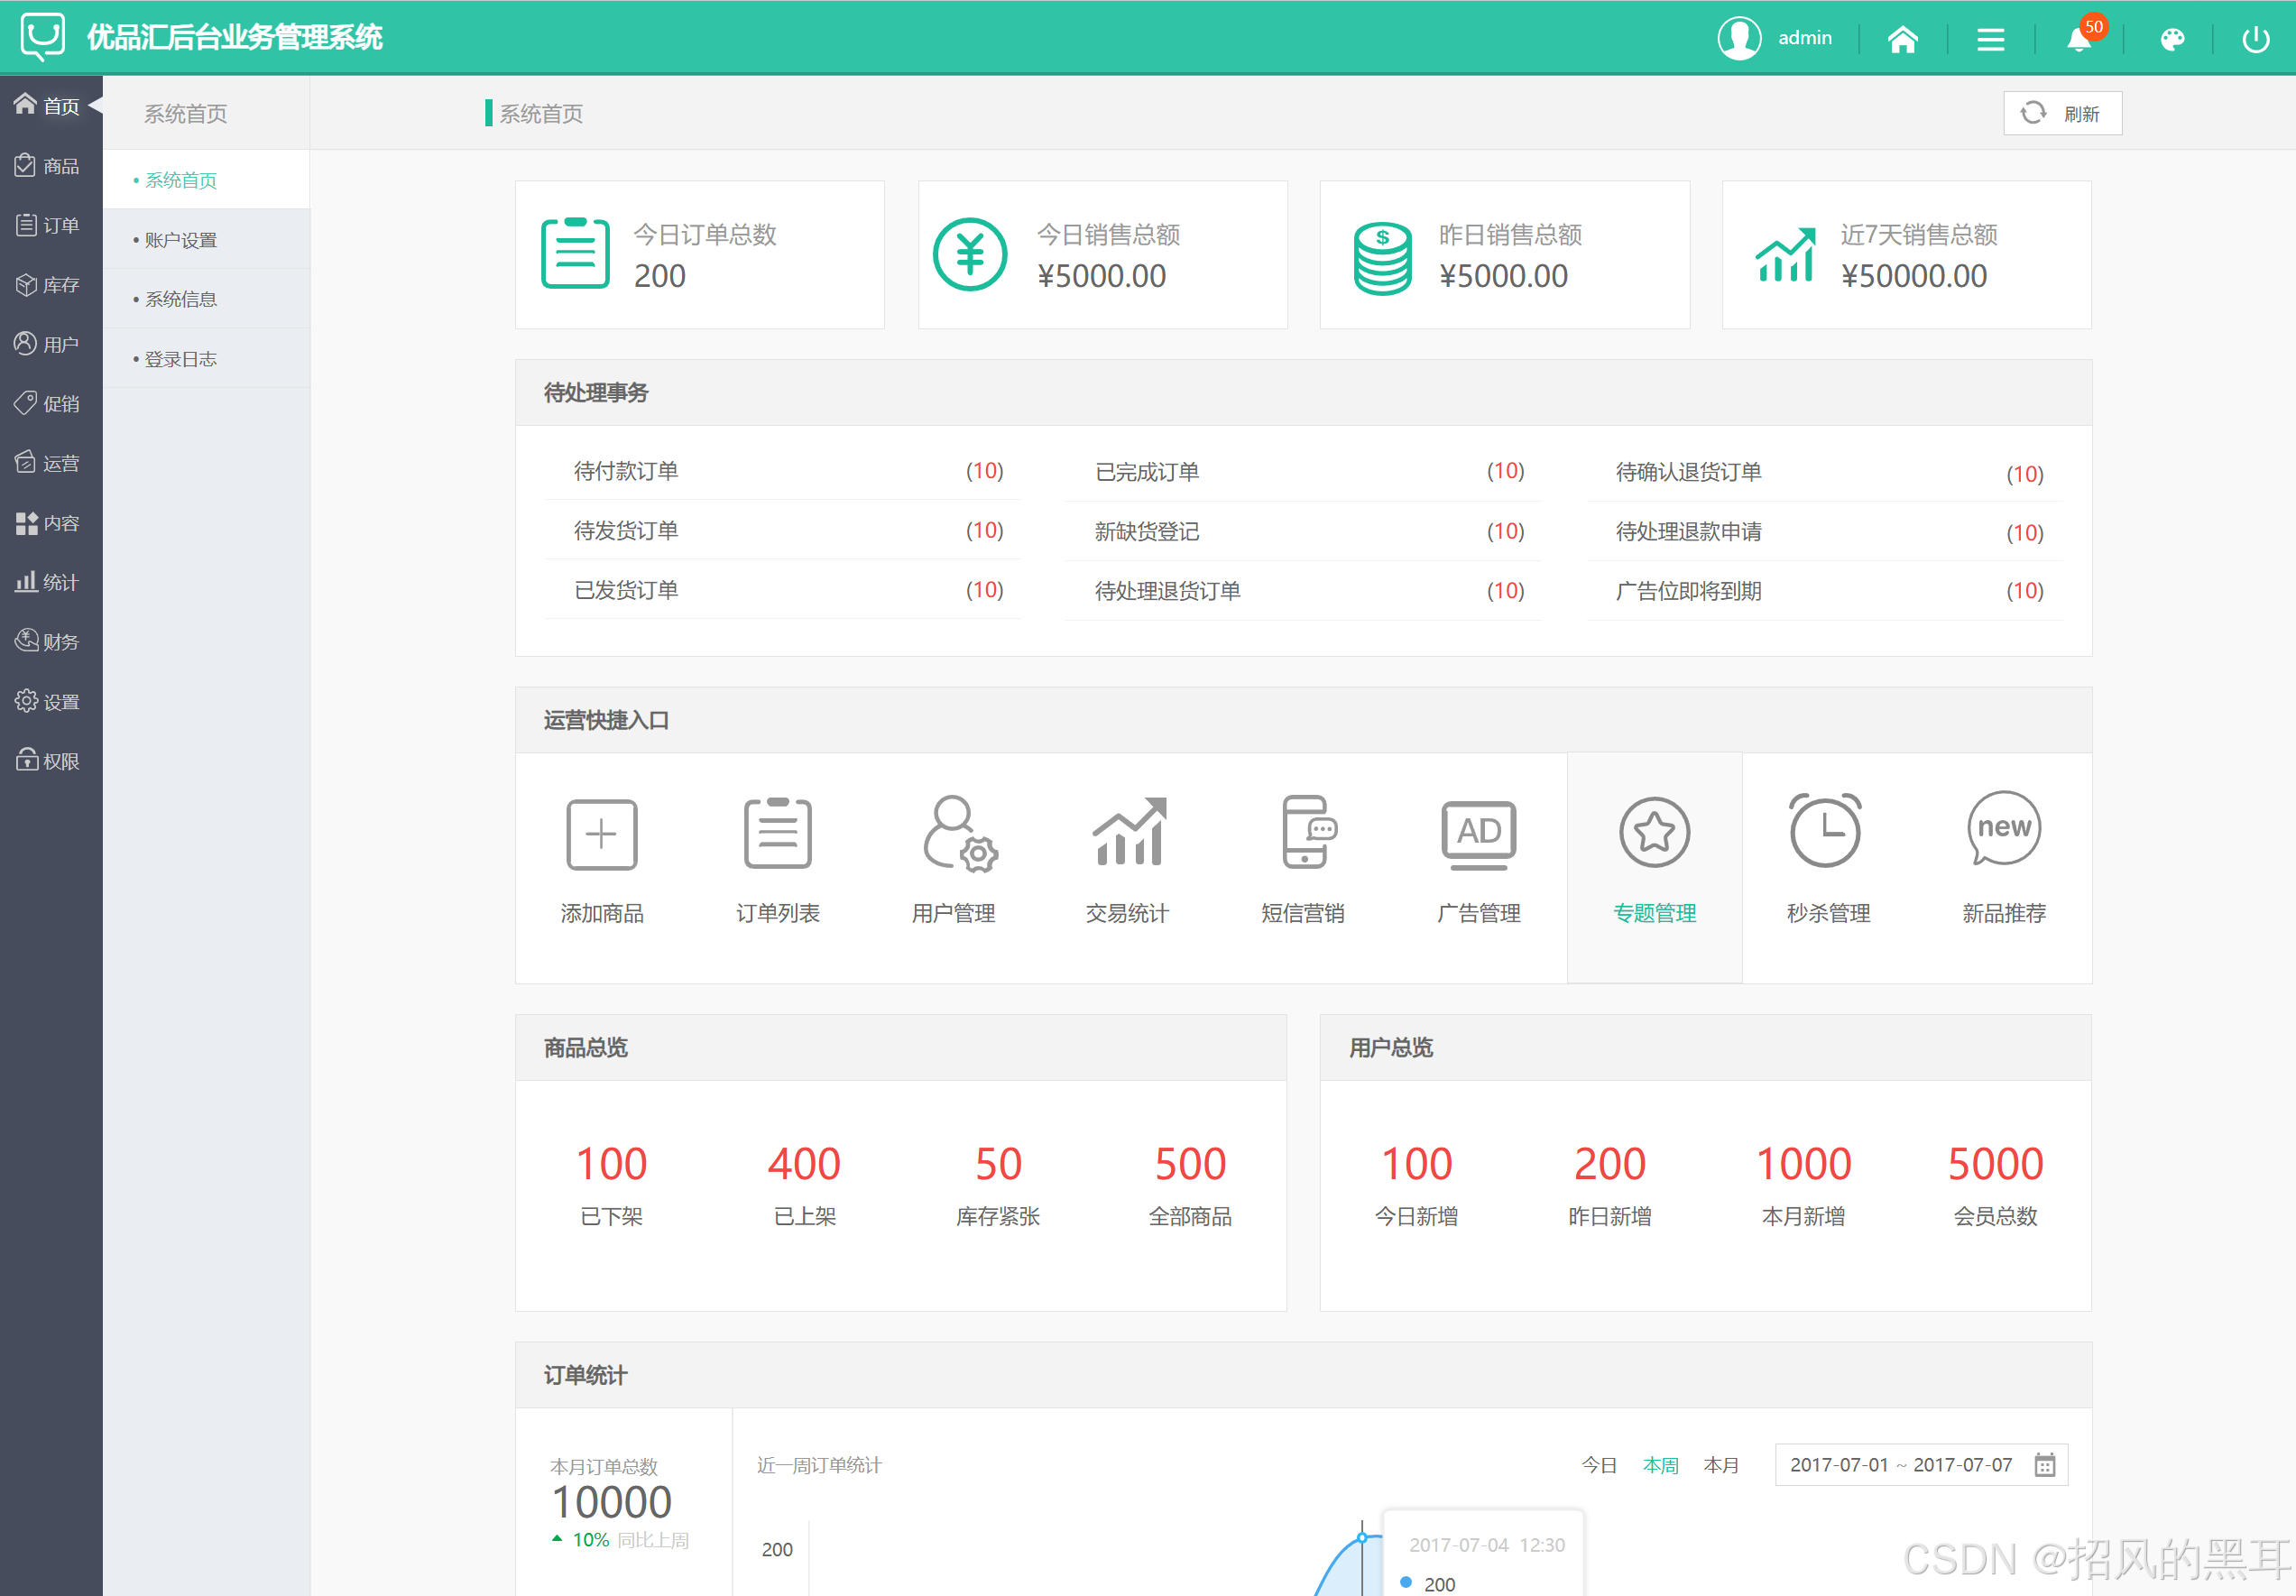The height and width of the screenshot is (1596, 2296).
Task: Open the 待付款订单 pending item
Action: [626, 471]
